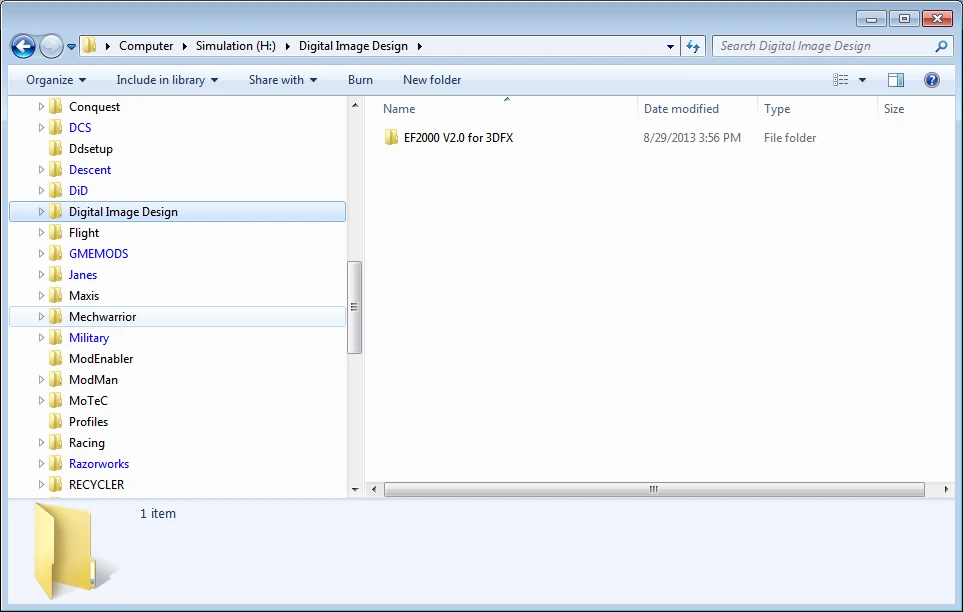Open the Organize menu

click(56, 80)
